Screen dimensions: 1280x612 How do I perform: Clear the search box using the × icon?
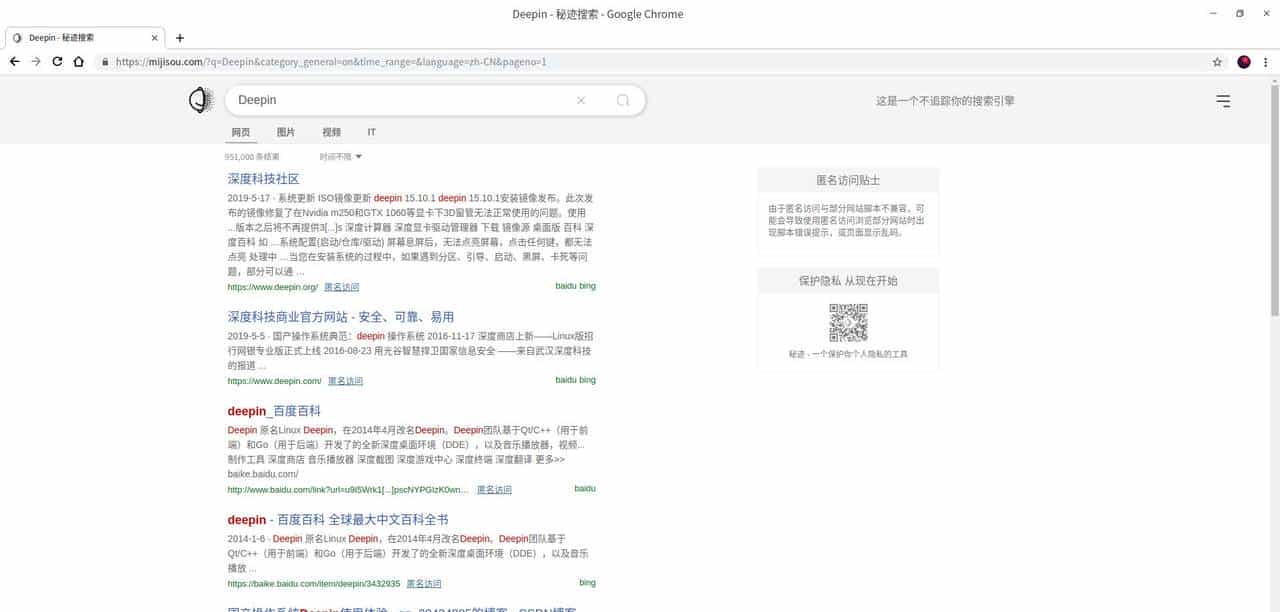[x=581, y=100]
